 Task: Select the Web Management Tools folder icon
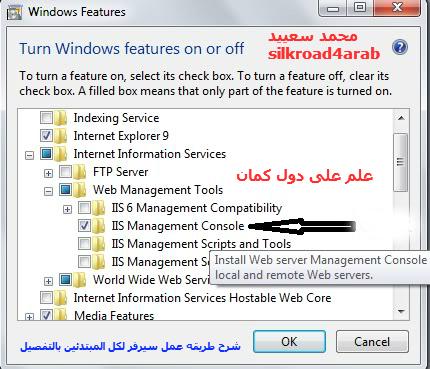click(80, 190)
